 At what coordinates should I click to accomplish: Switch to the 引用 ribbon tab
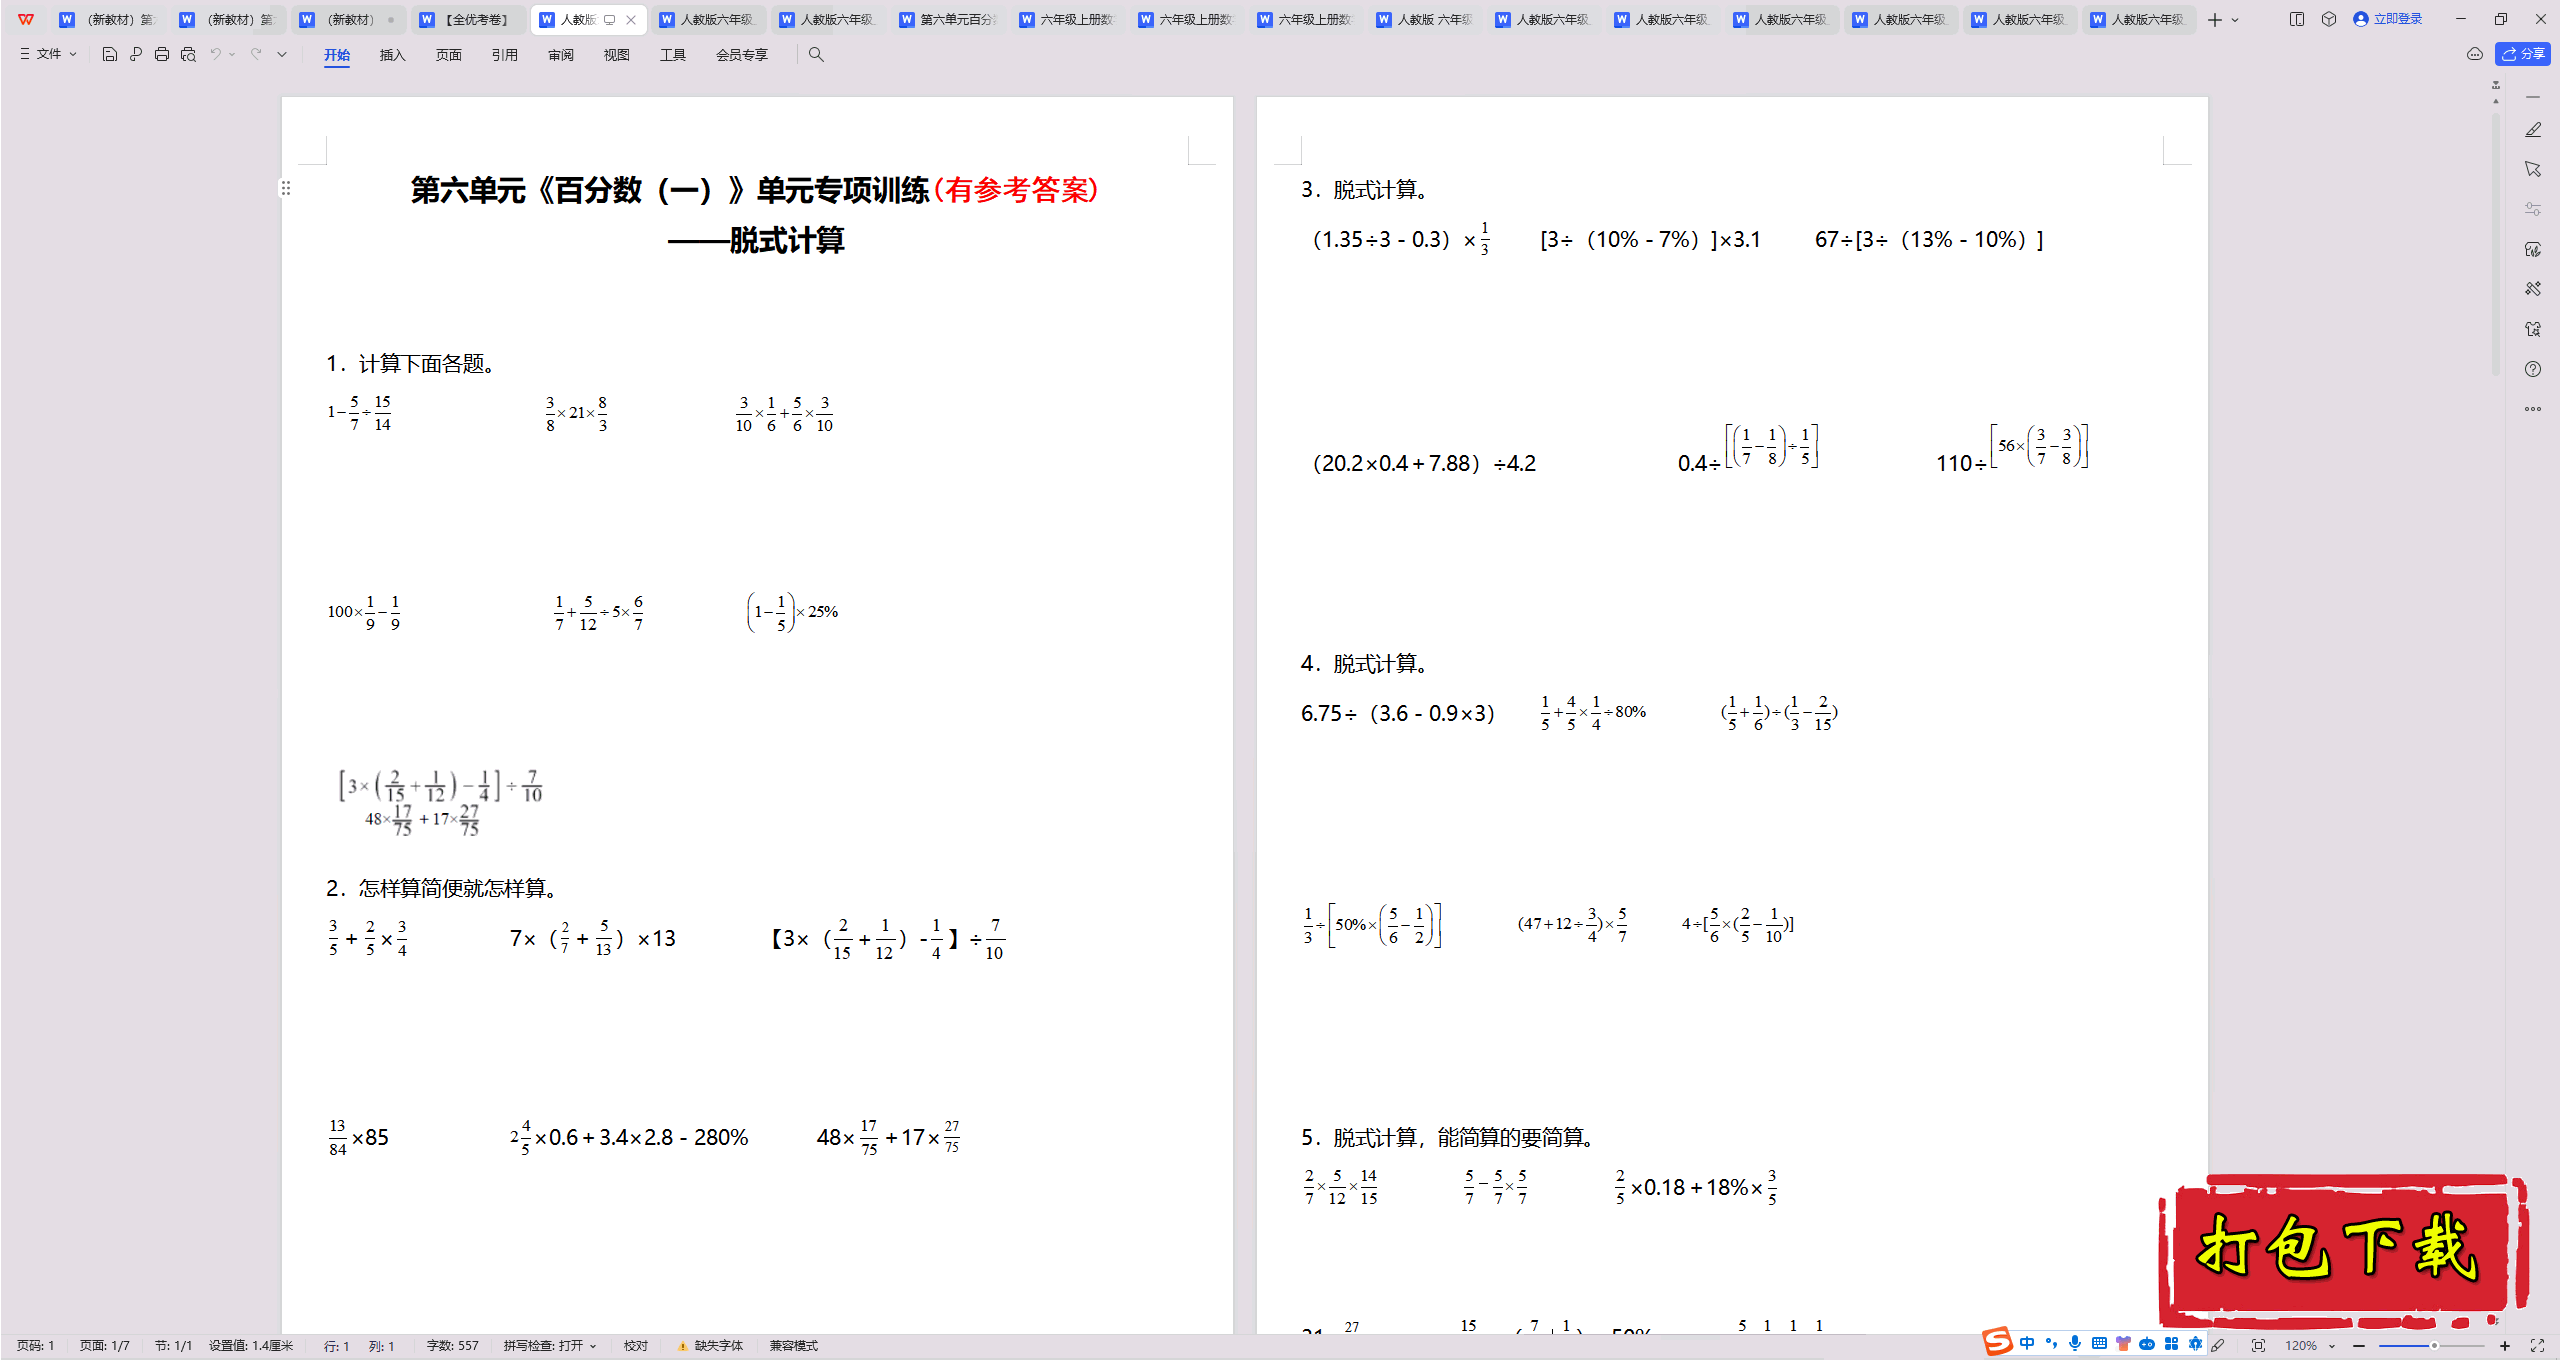[505, 55]
